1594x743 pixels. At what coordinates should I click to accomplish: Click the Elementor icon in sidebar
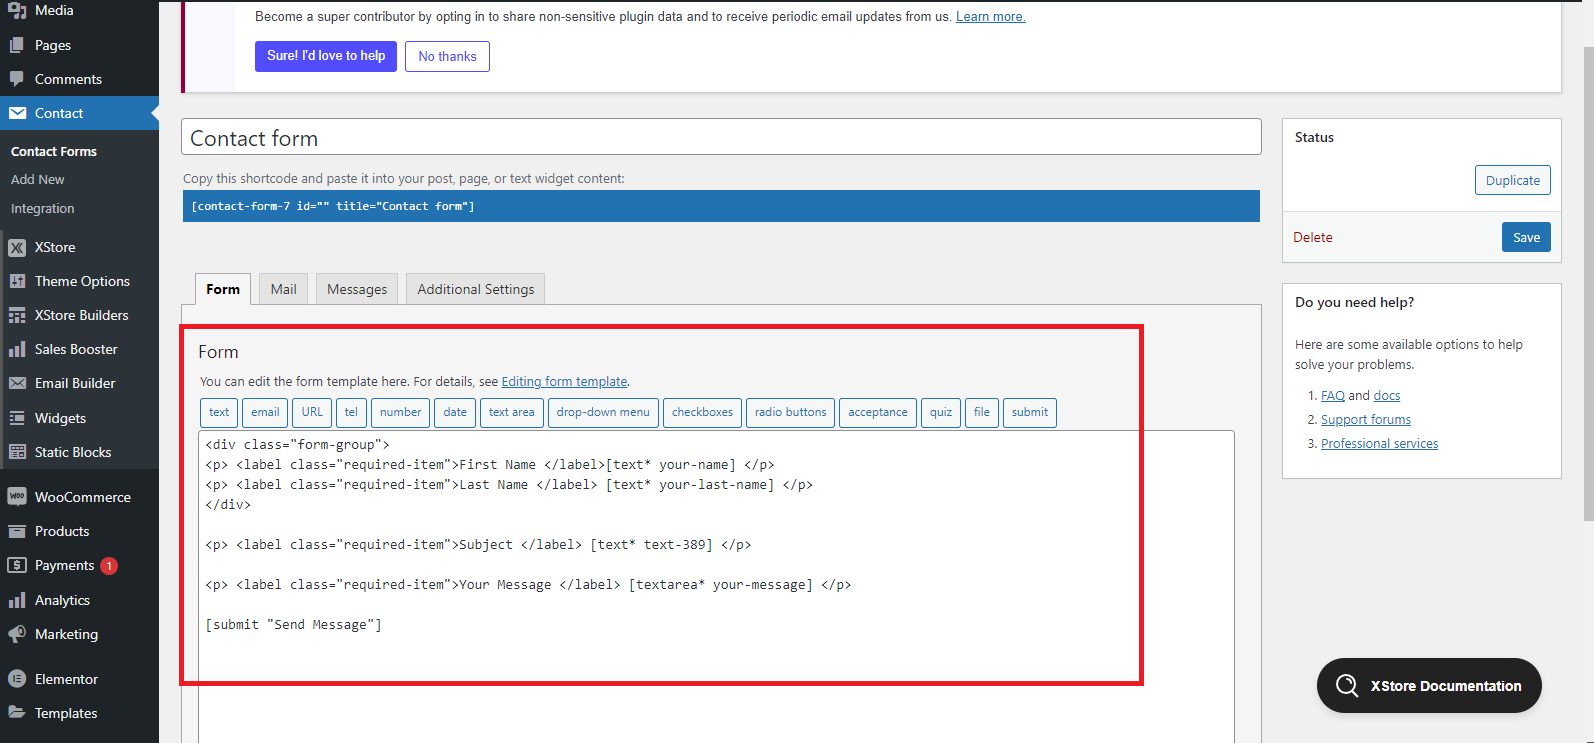(x=17, y=679)
